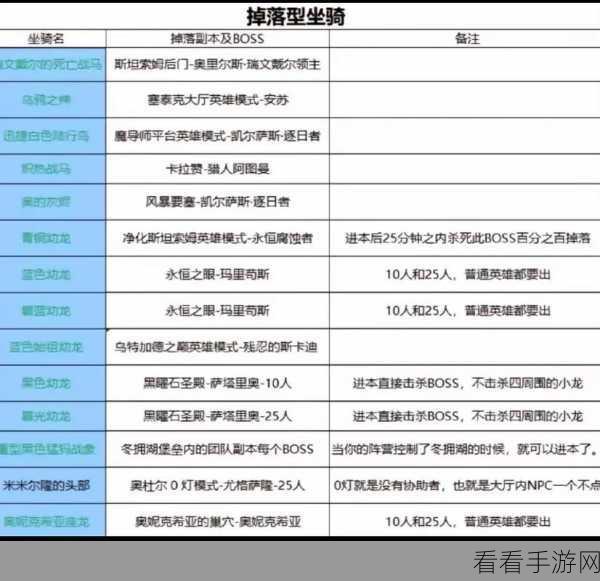Screen dimensions: 600x581
Task: Click cell "卡拉赞-猎人阿图曼"
Action: tap(218, 169)
